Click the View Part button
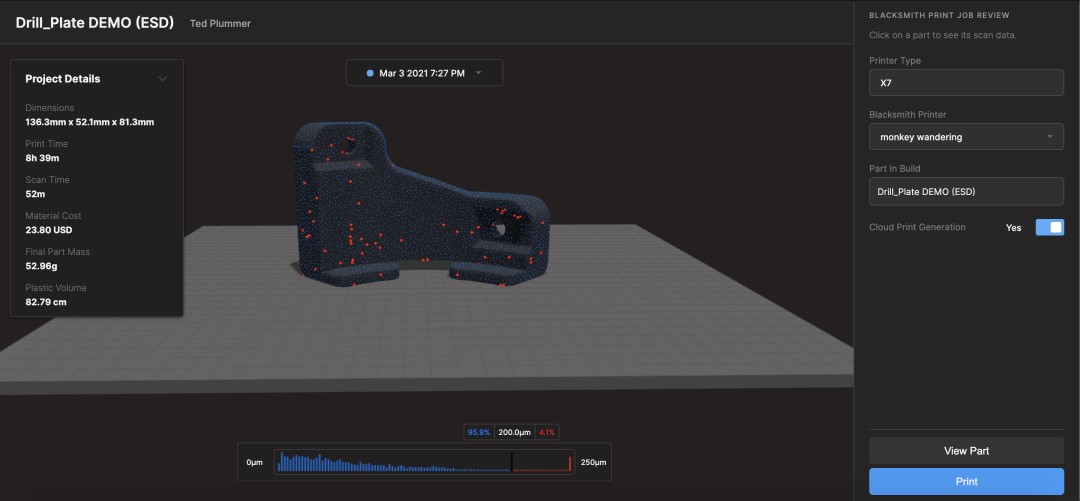Image resolution: width=1080 pixels, height=501 pixels. 966,451
